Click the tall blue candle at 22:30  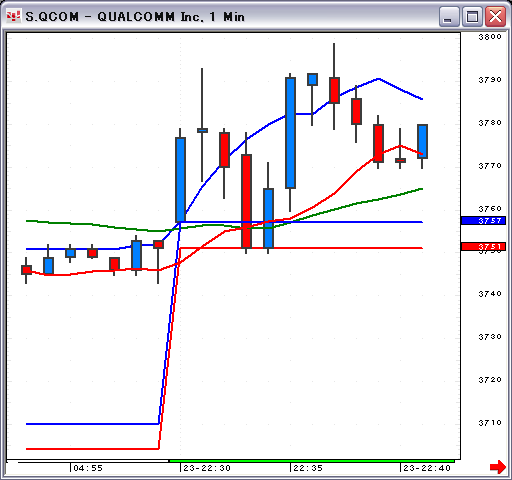[x=180, y=180]
